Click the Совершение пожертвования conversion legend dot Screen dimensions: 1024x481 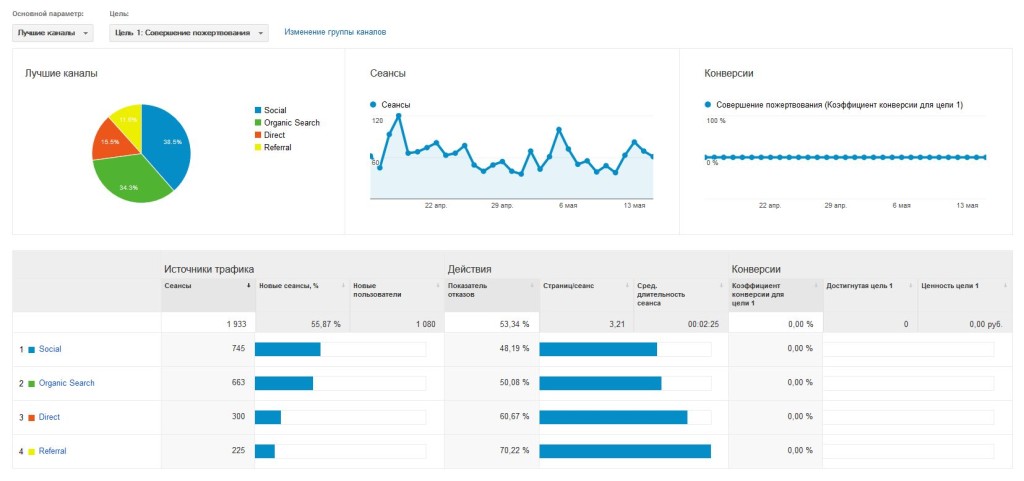pos(708,105)
